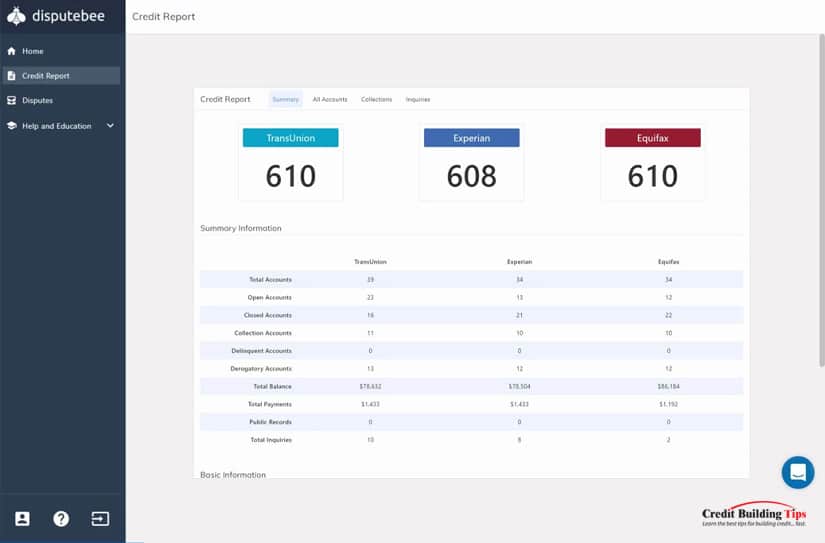Click the disputebee brand name text
825x543 pixels.
[x=68, y=16]
